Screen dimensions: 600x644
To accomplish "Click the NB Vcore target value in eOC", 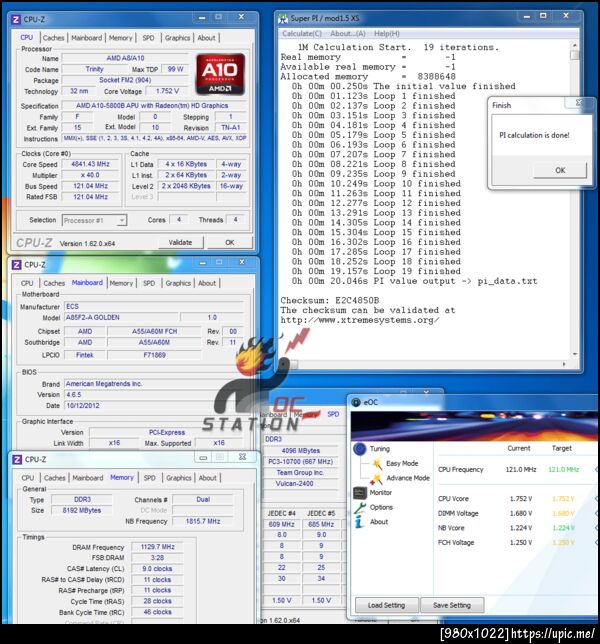I will coord(563,528).
